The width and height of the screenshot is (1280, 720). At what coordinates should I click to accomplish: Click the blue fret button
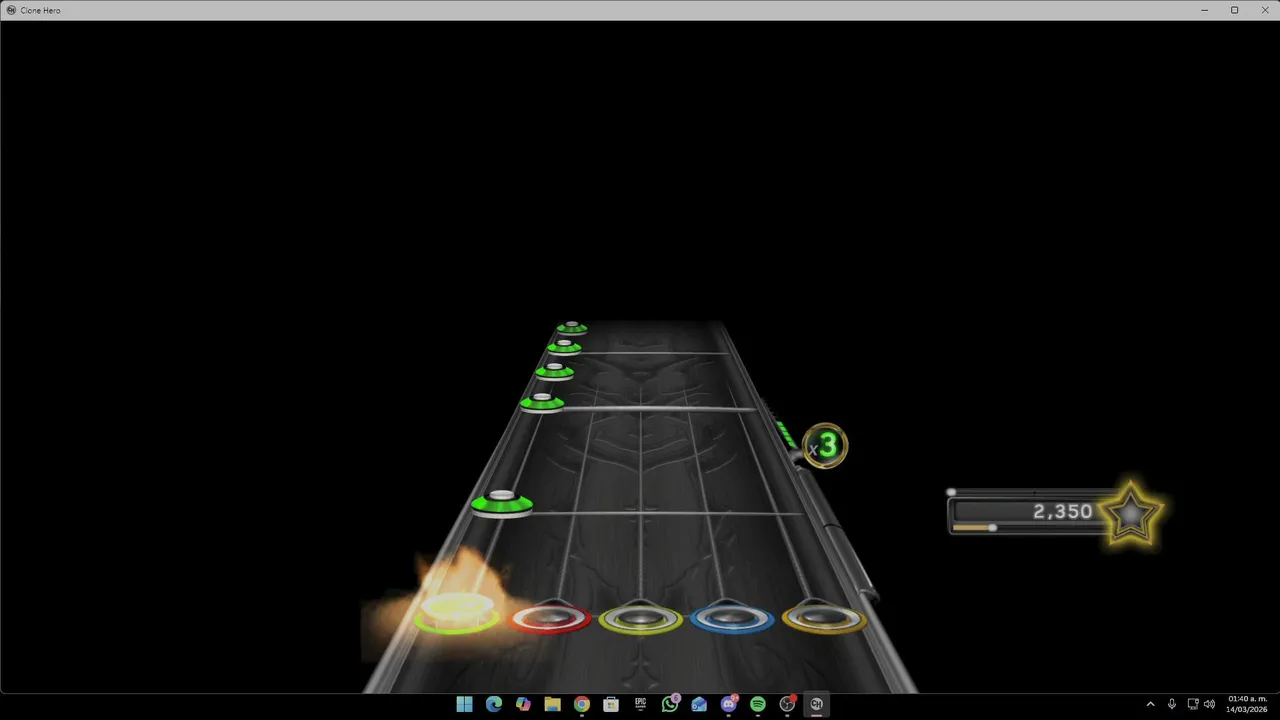point(732,618)
